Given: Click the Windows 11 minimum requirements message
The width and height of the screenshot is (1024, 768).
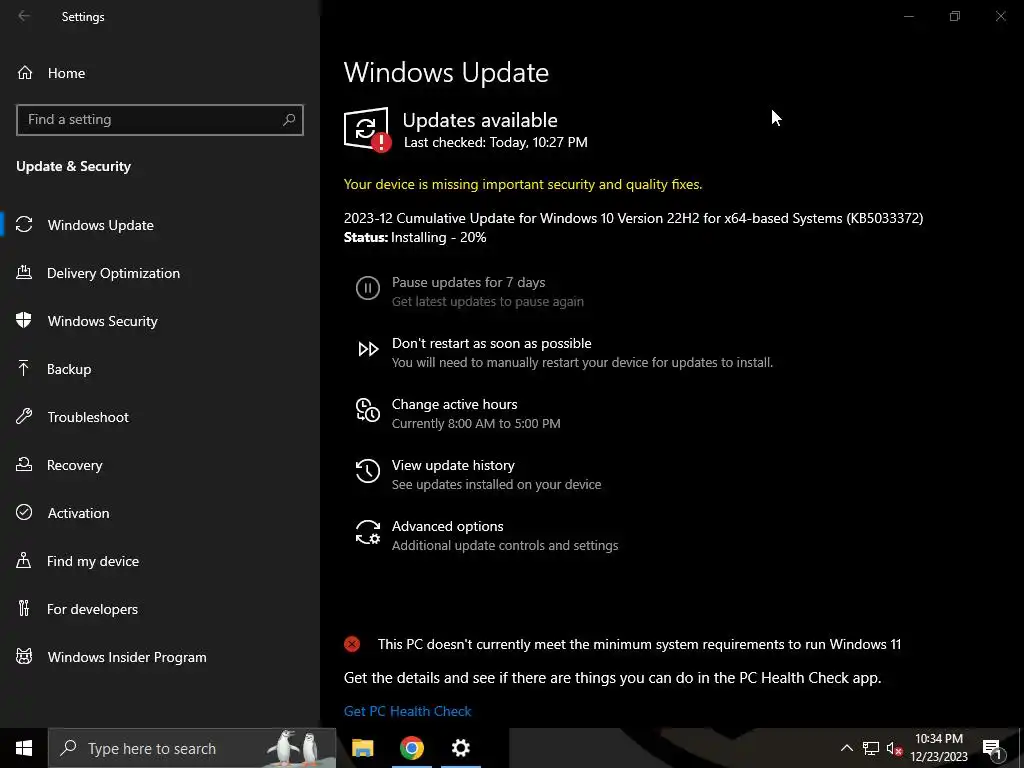Looking at the screenshot, I should 639,645.
